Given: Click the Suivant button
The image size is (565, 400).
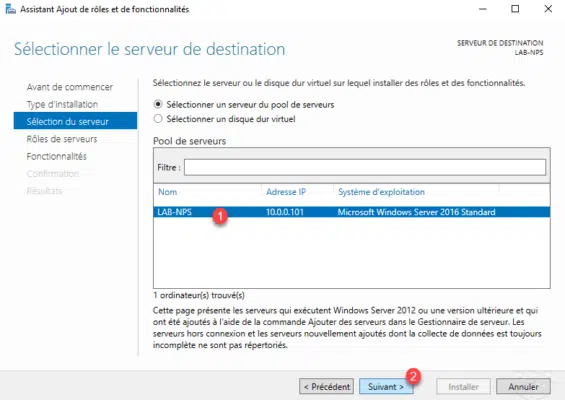Looking at the screenshot, I should pos(386,387).
